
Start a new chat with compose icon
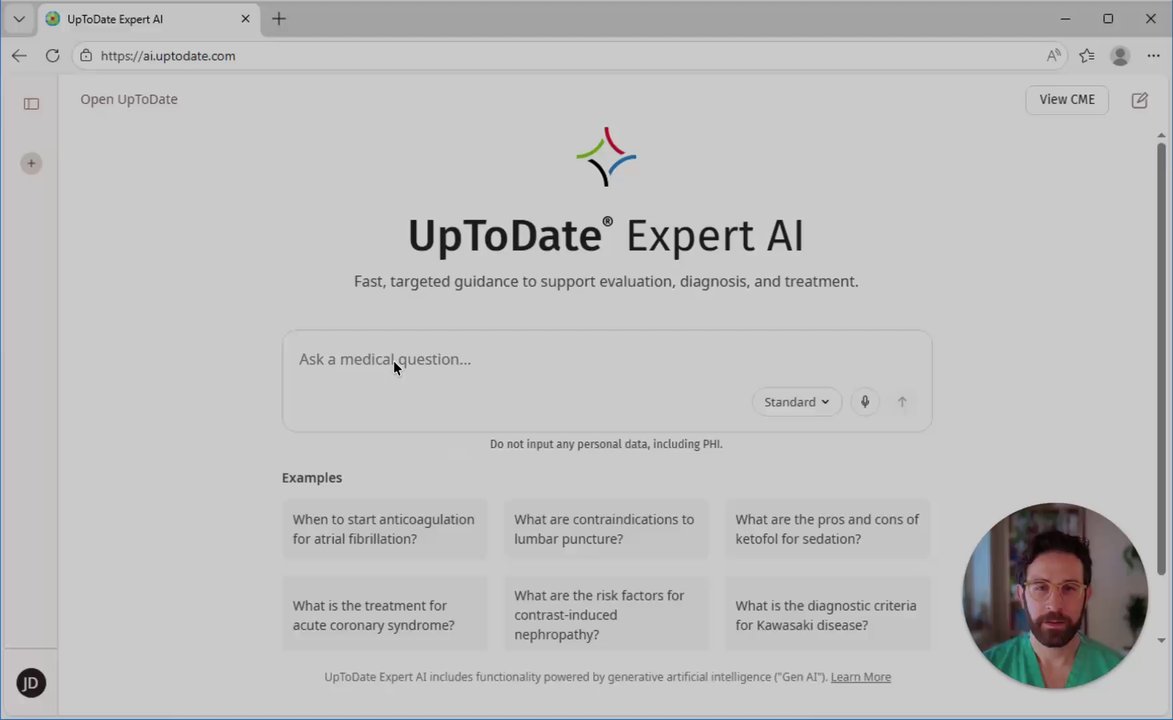(x=1139, y=100)
